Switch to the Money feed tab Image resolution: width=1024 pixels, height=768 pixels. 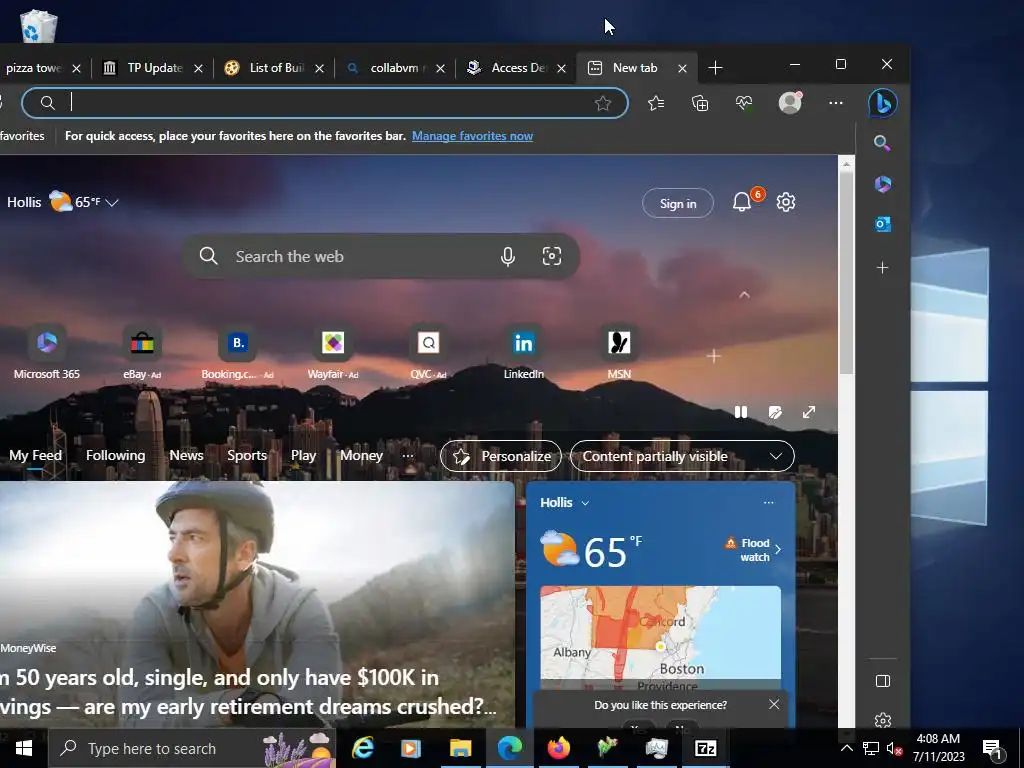pyautogui.click(x=361, y=456)
